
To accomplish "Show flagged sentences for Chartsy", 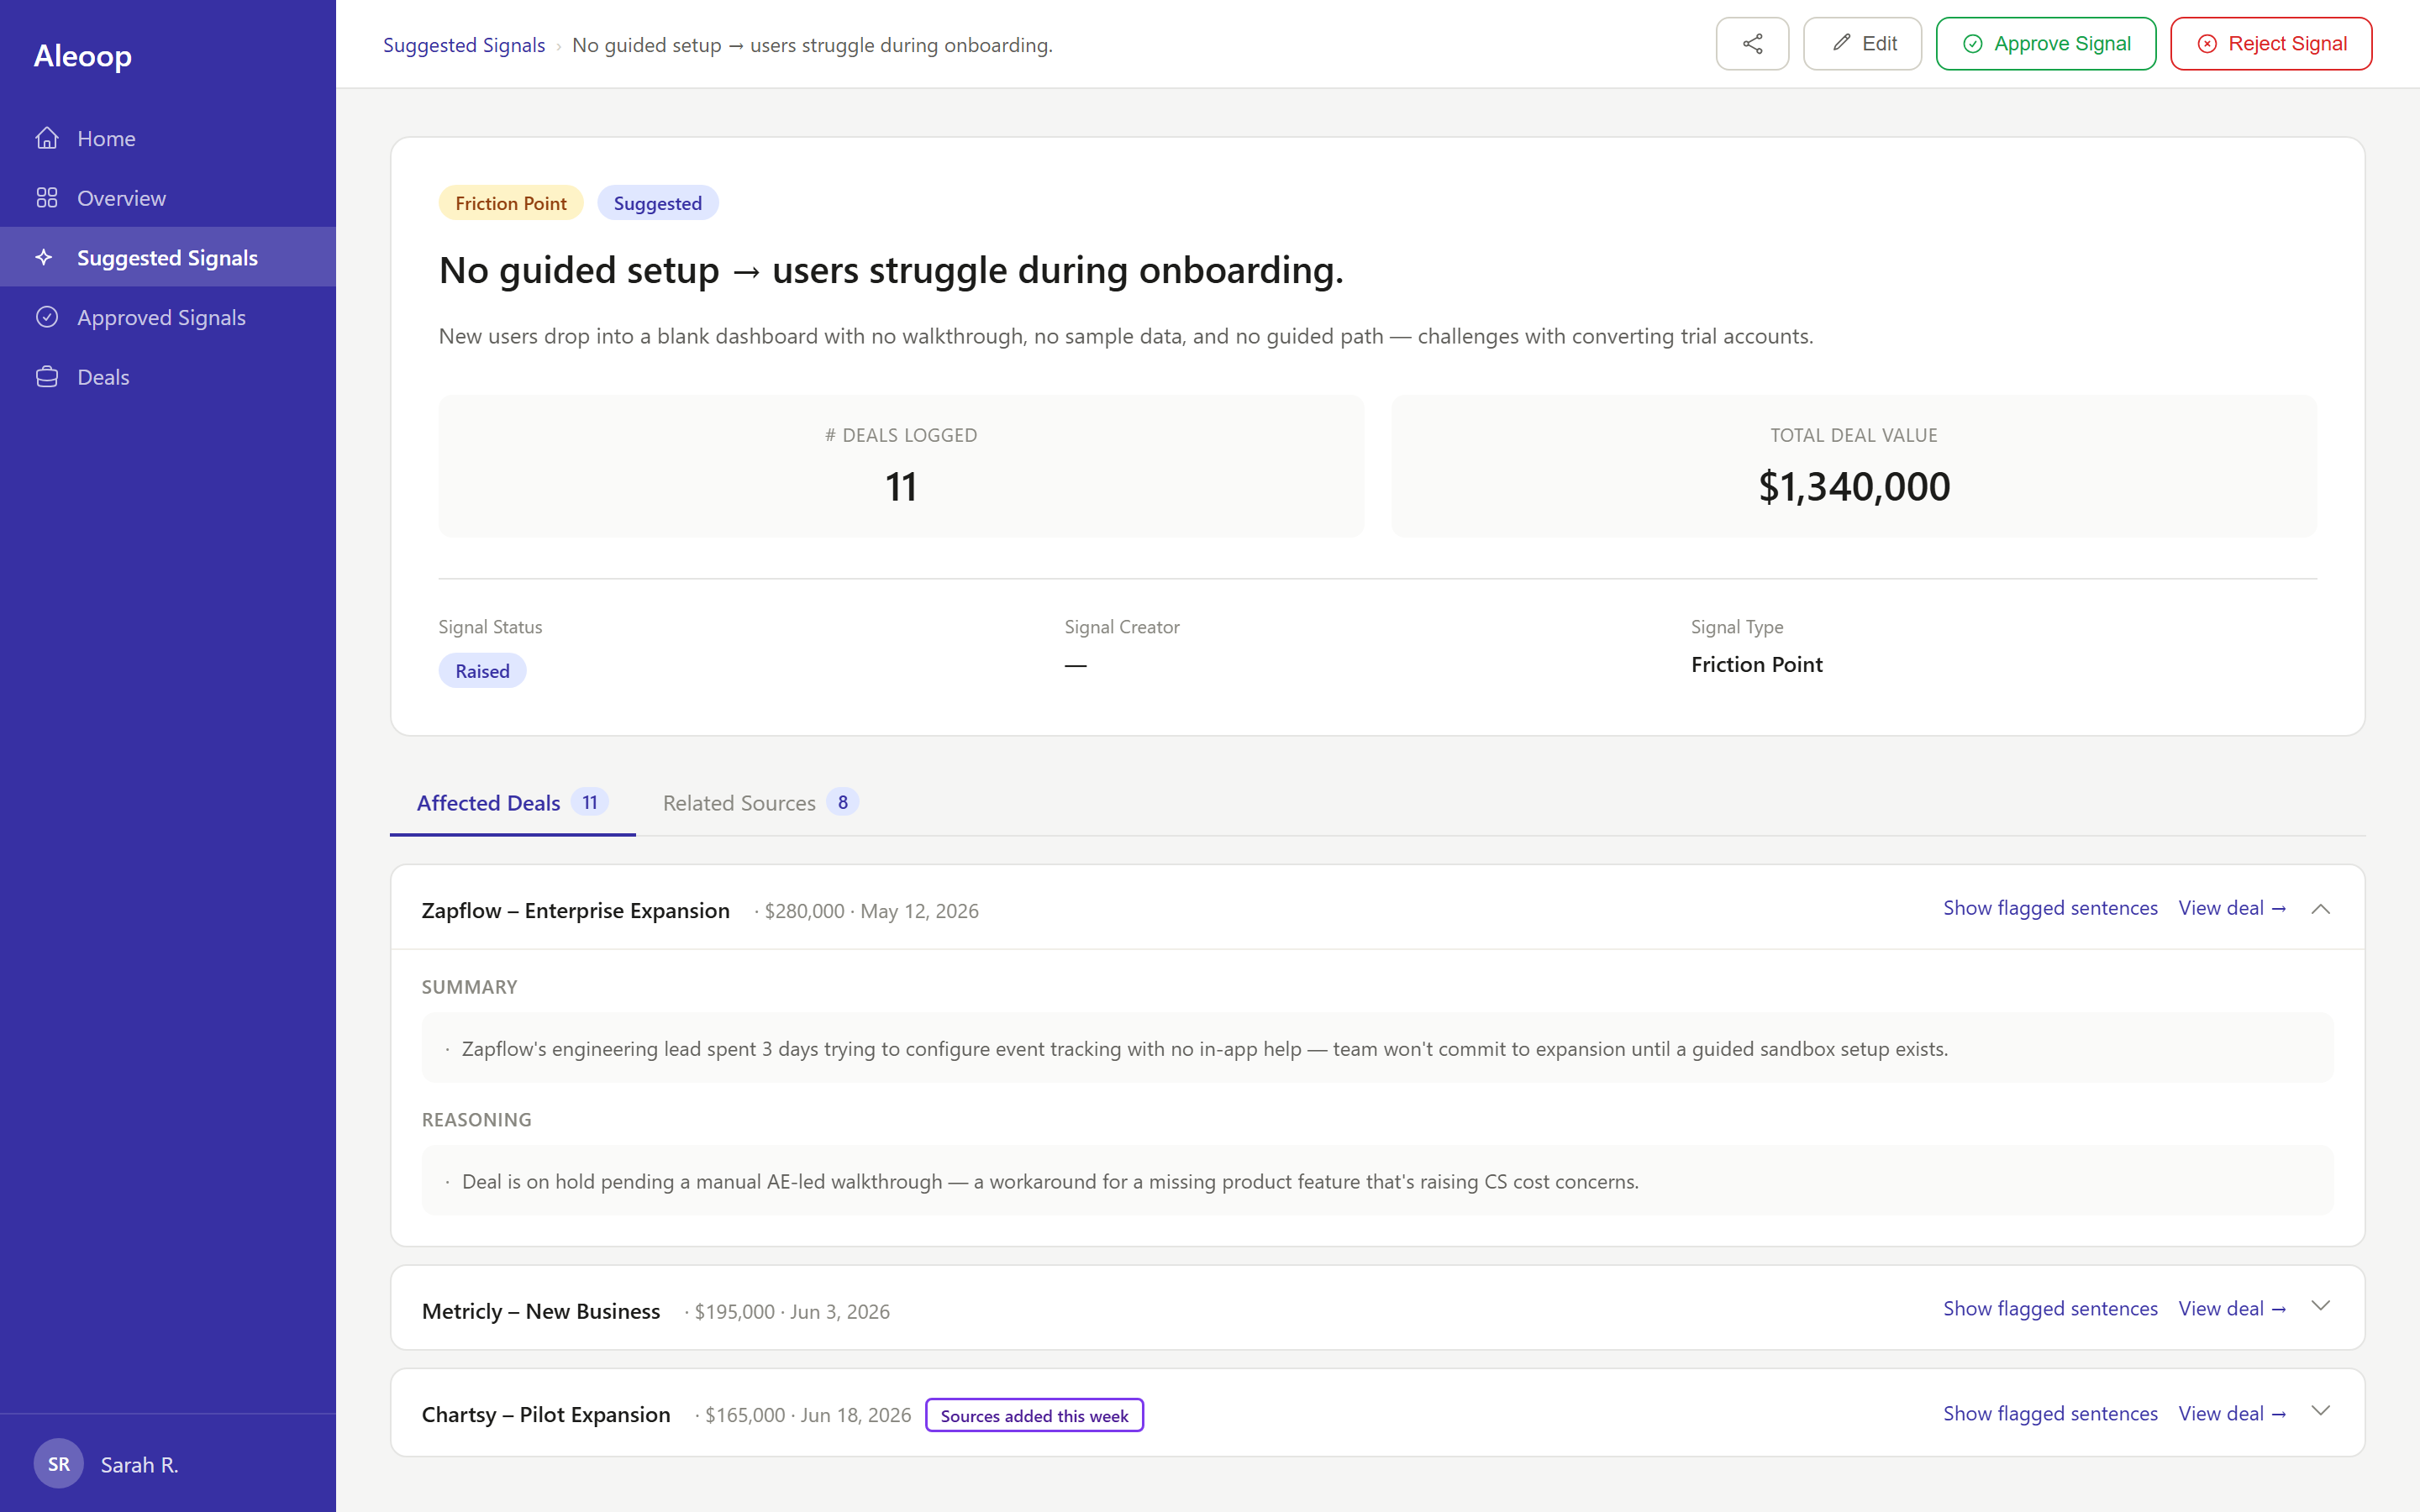I will pyautogui.click(x=2050, y=1413).
